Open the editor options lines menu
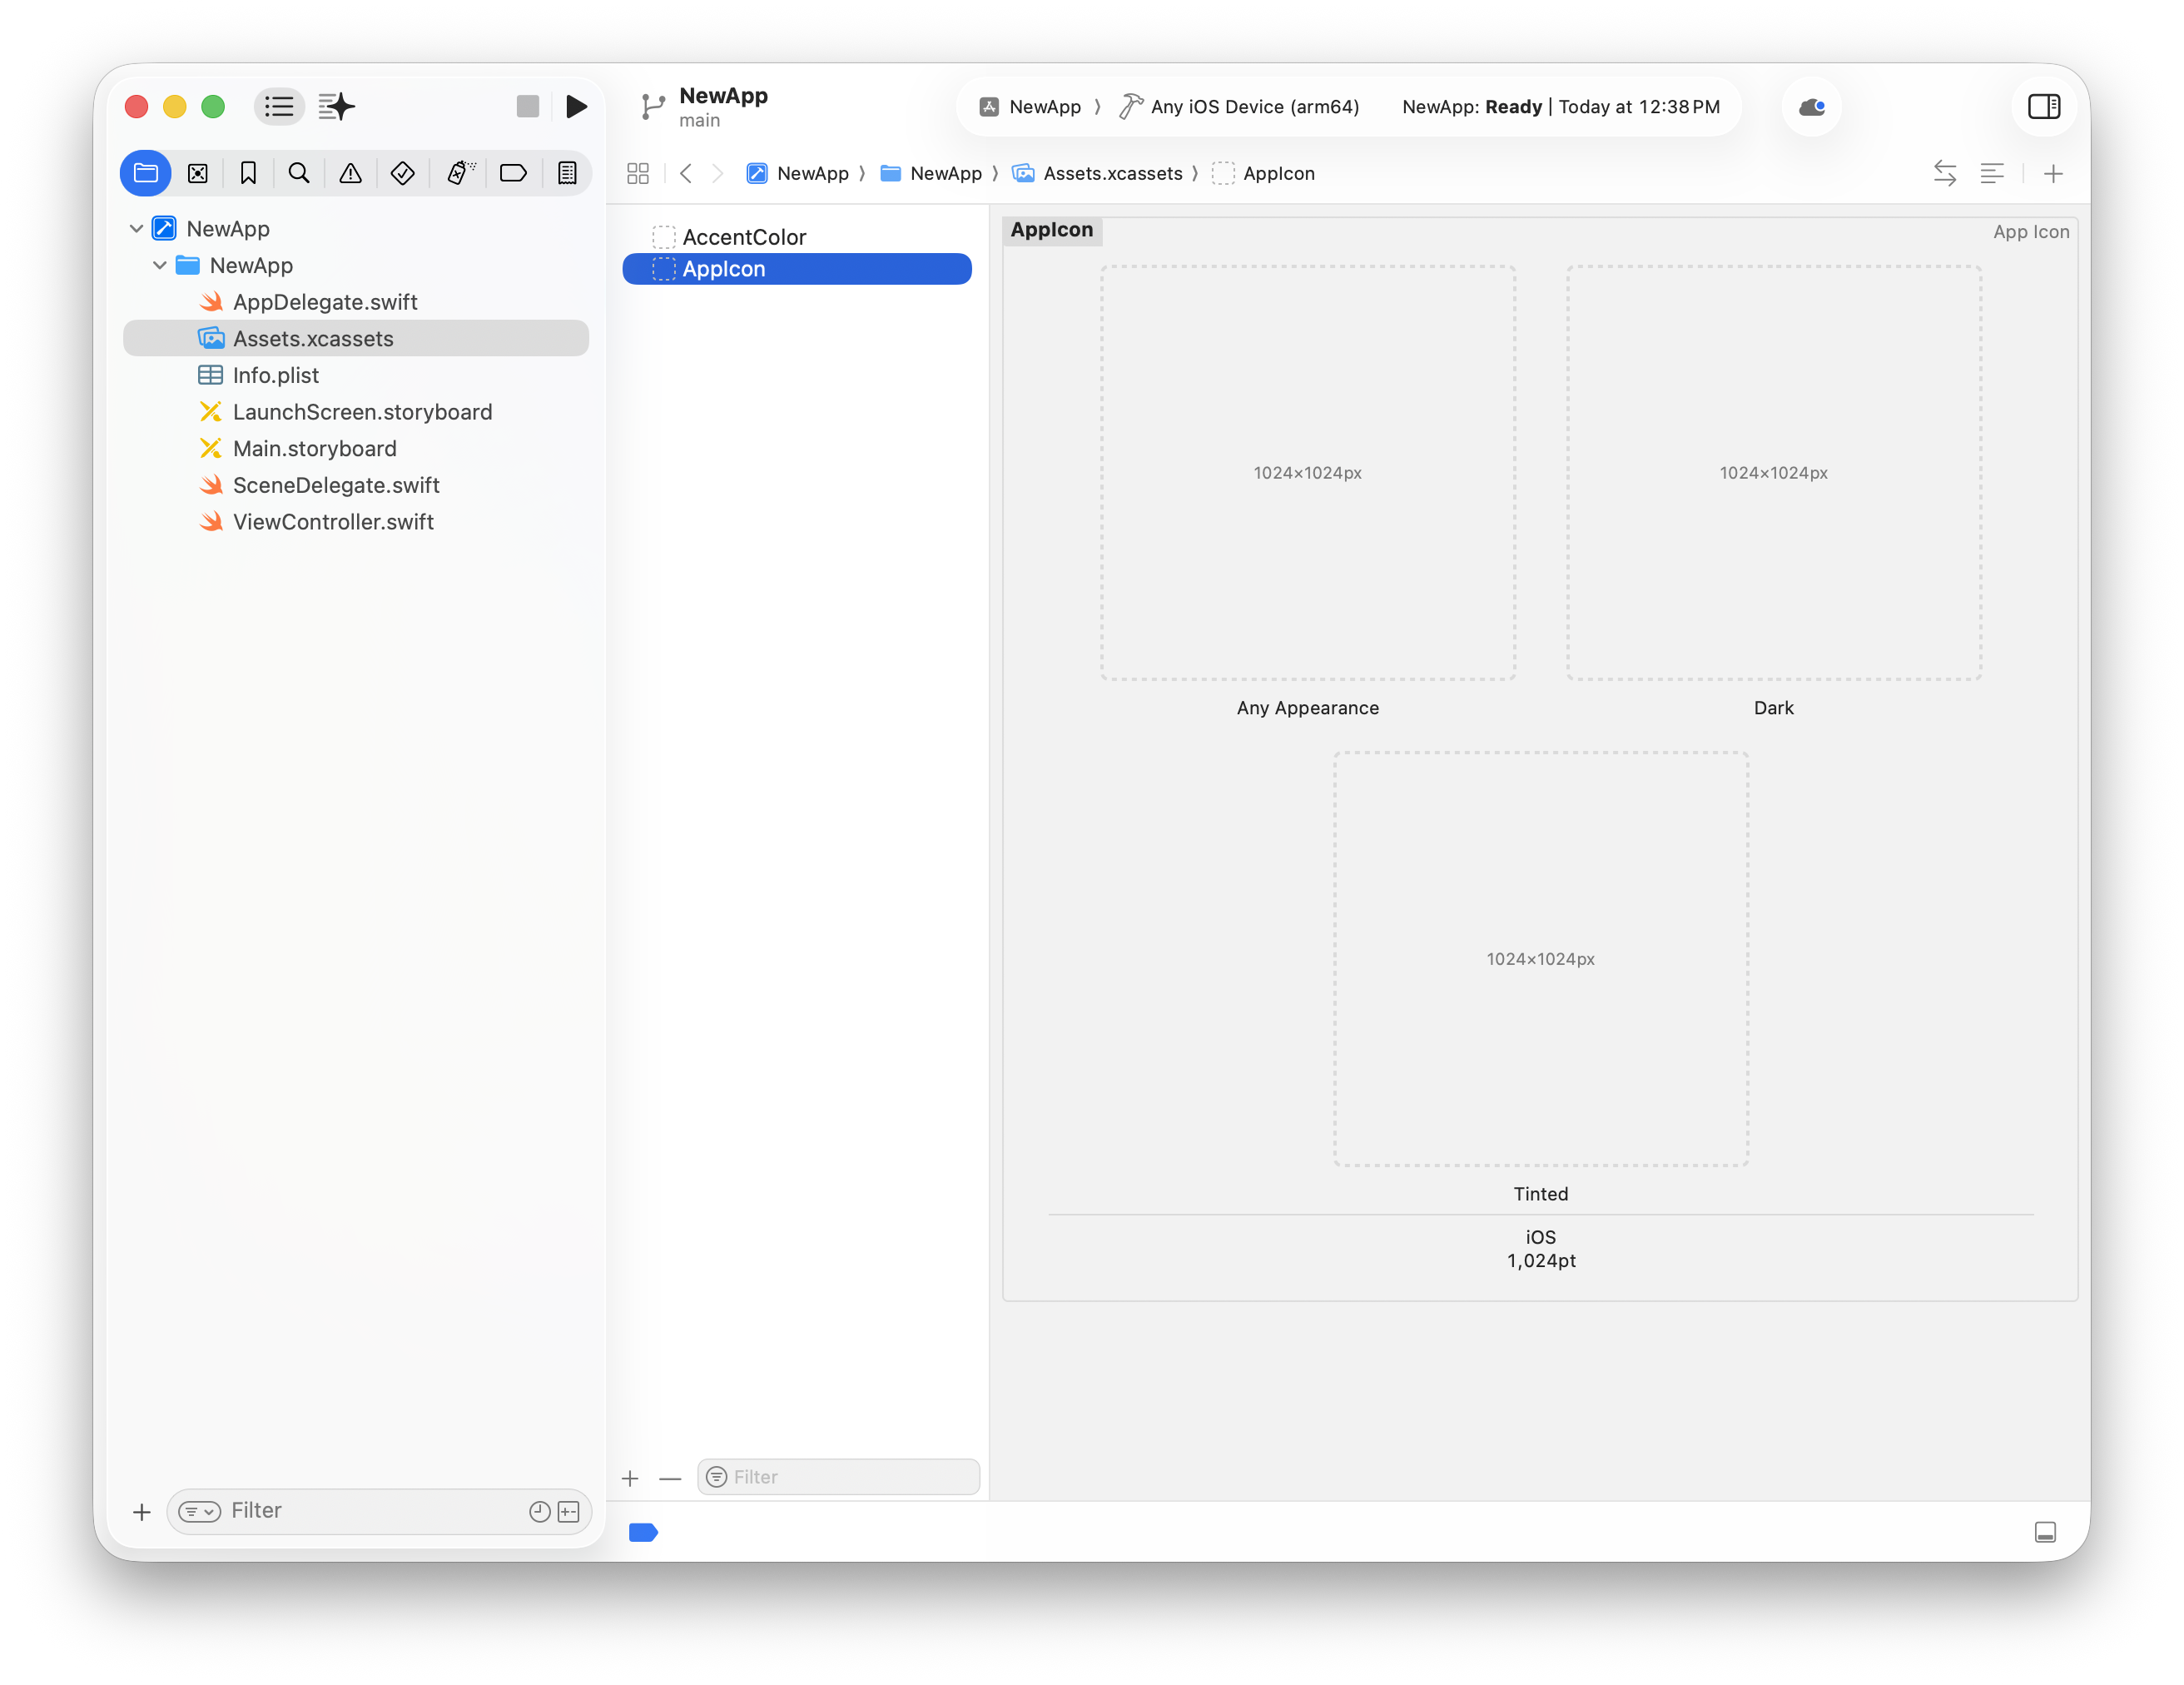The height and width of the screenshot is (1685, 2184). (x=1992, y=173)
